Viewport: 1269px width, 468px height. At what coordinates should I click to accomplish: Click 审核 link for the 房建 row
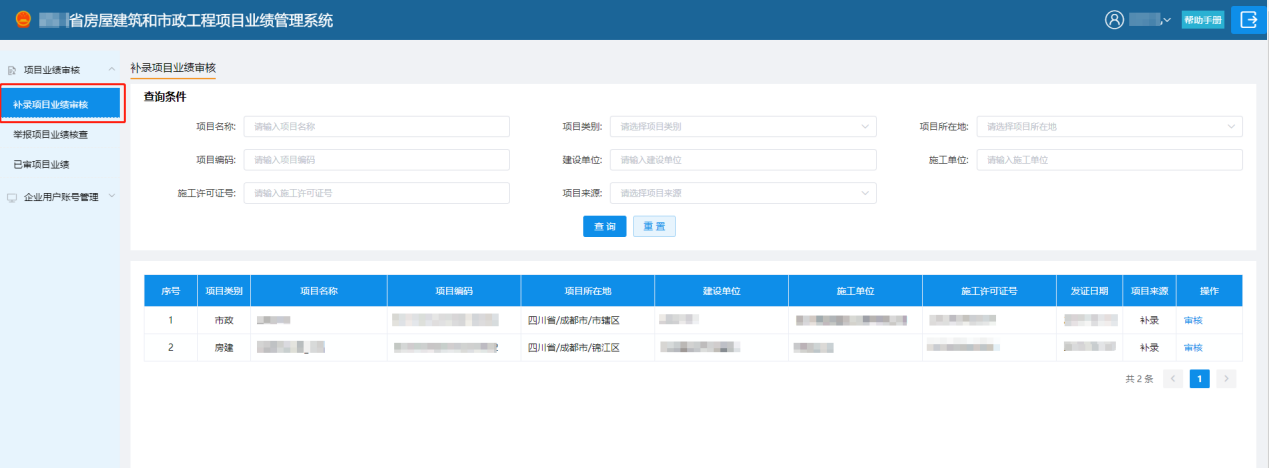click(x=1193, y=347)
